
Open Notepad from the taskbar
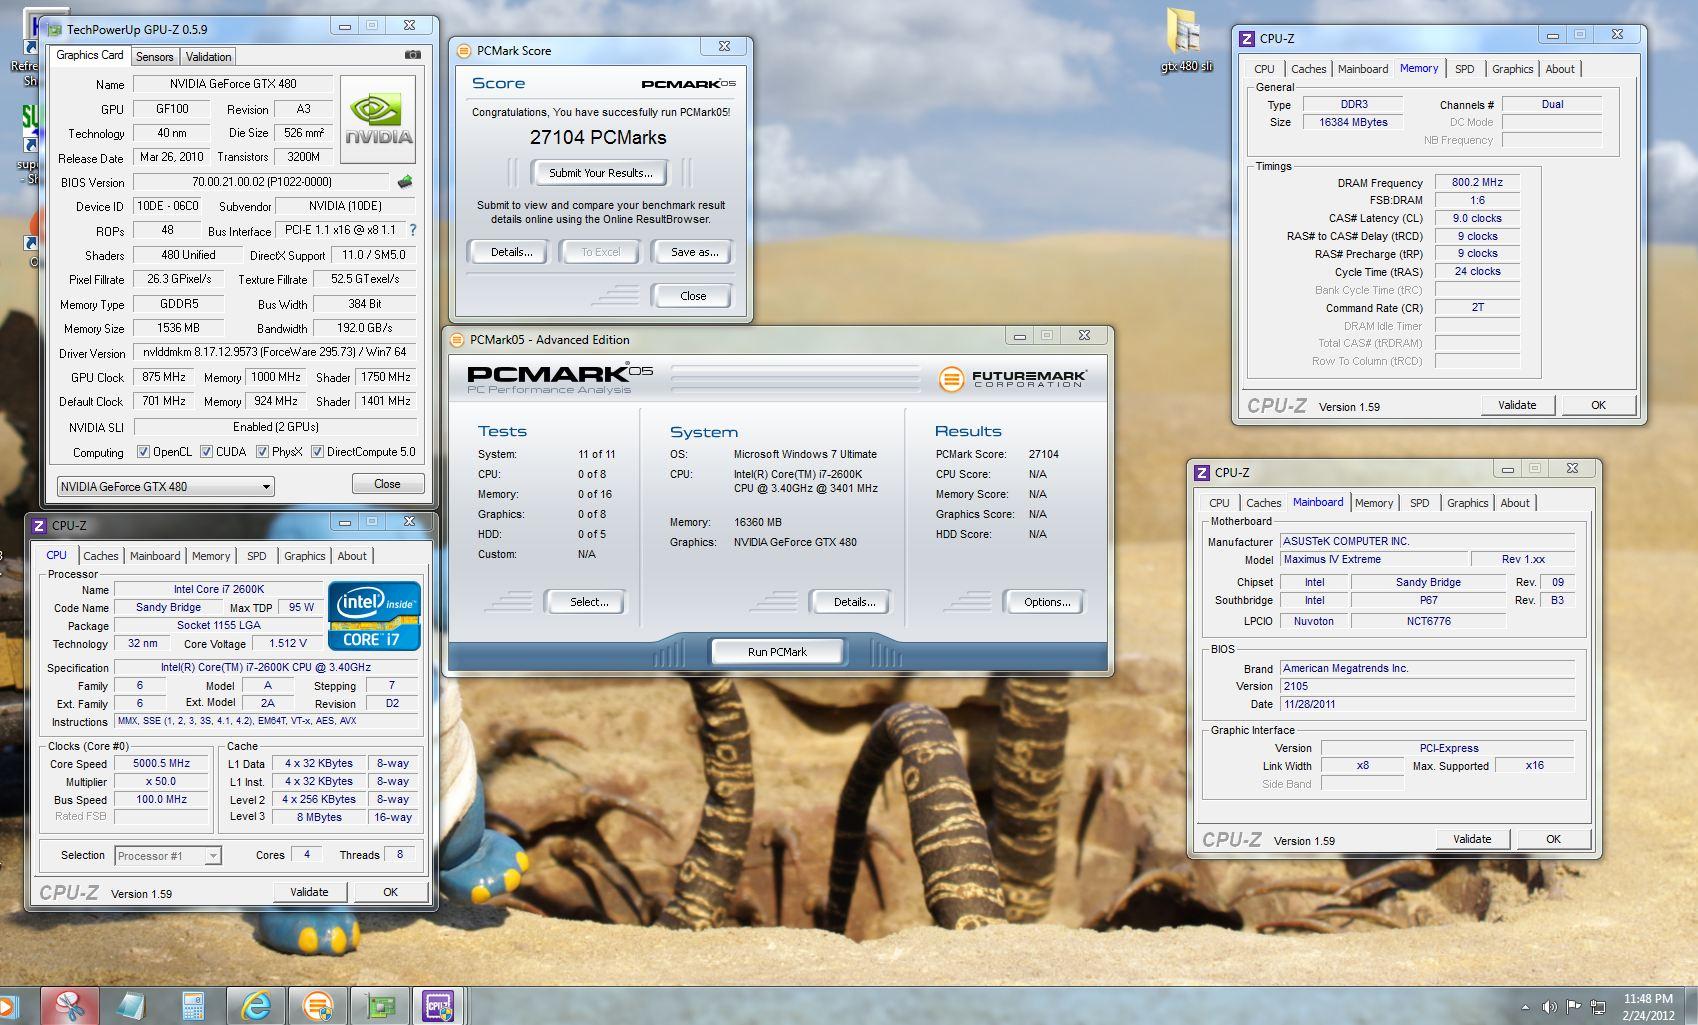click(x=132, y=1005)
